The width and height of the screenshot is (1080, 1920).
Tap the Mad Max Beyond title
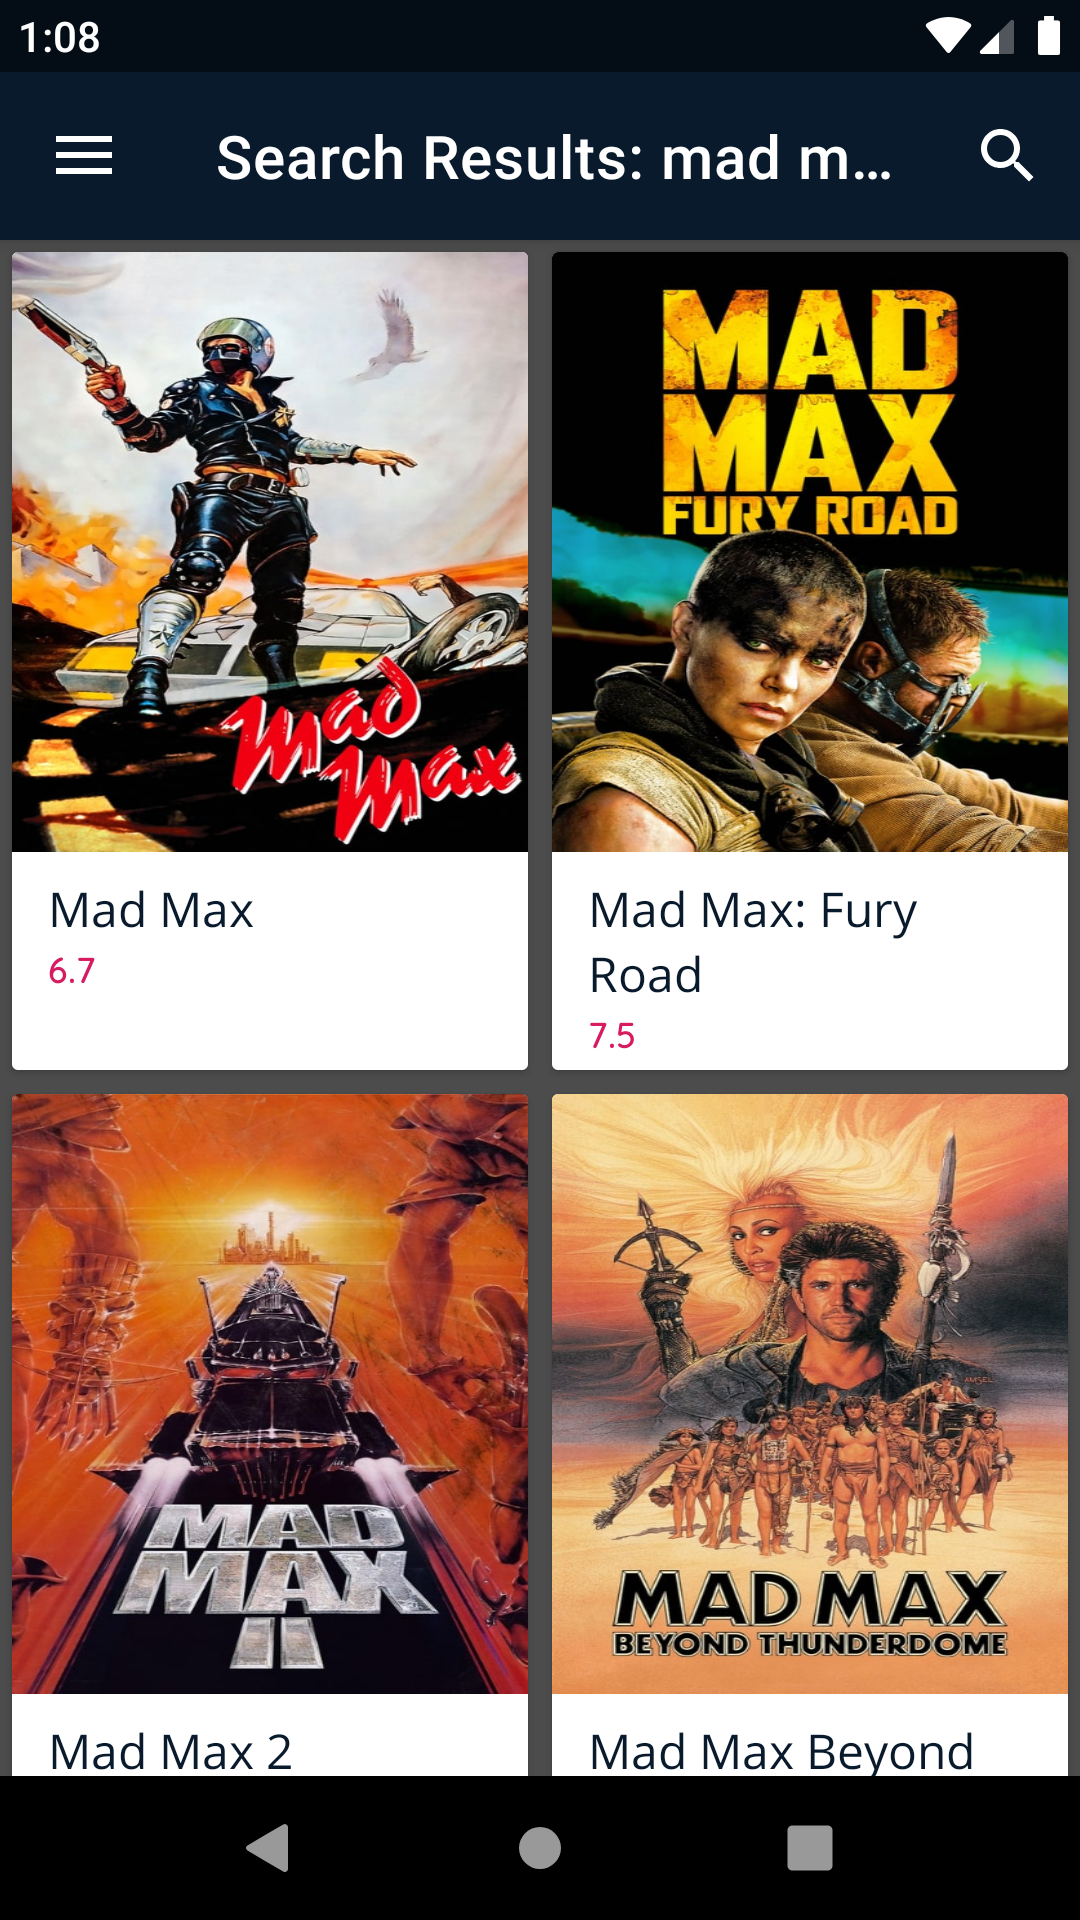(x=781, y=1751)
